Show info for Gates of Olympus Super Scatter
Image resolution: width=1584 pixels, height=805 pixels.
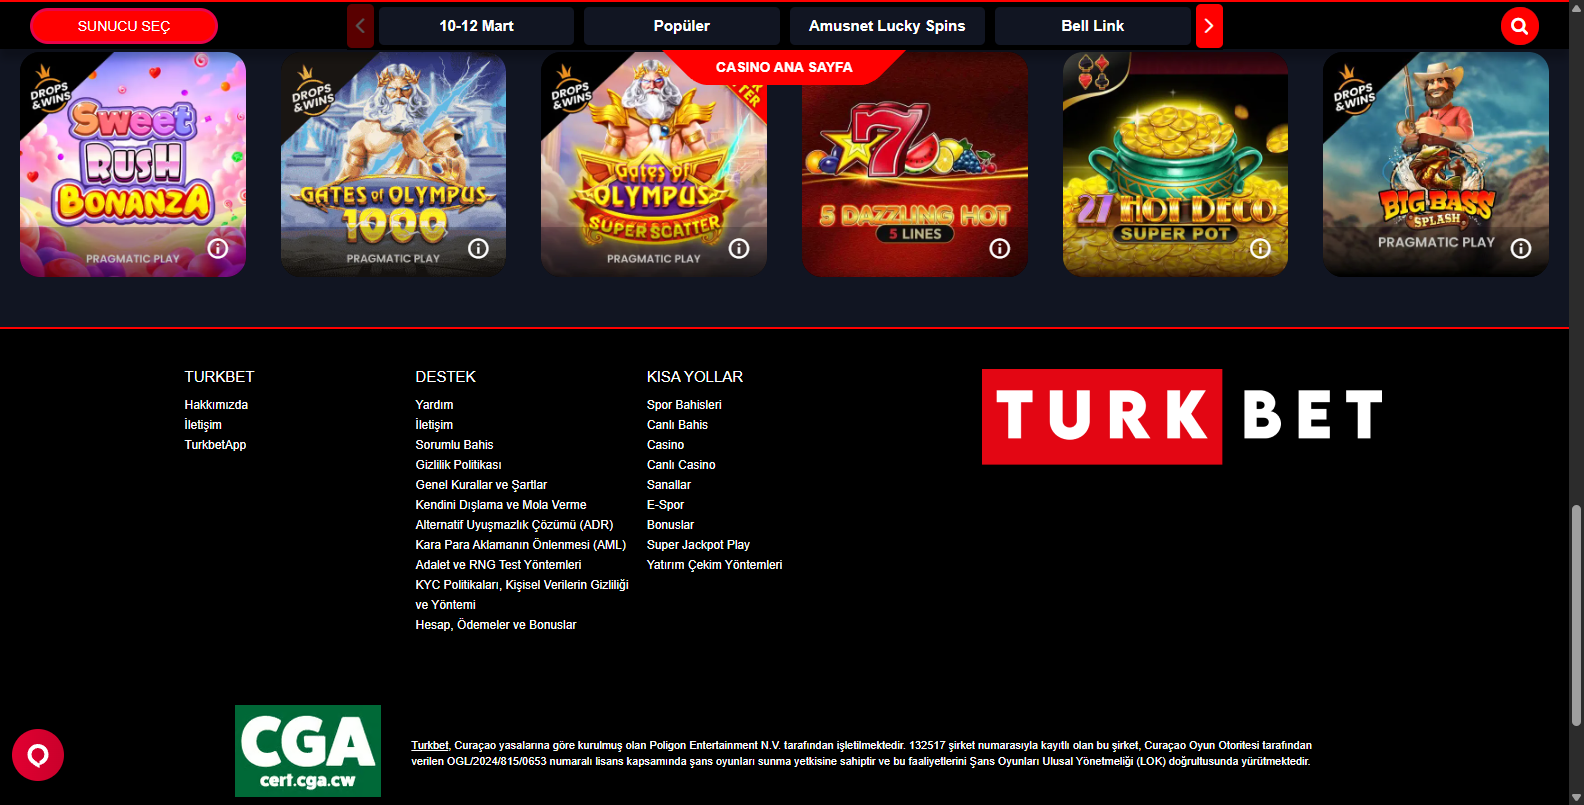[739, 248]
